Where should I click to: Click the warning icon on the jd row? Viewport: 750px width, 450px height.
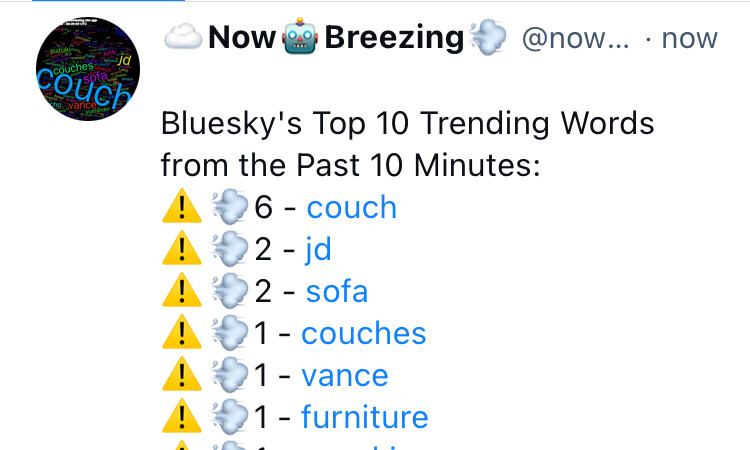tap(182, 248)
